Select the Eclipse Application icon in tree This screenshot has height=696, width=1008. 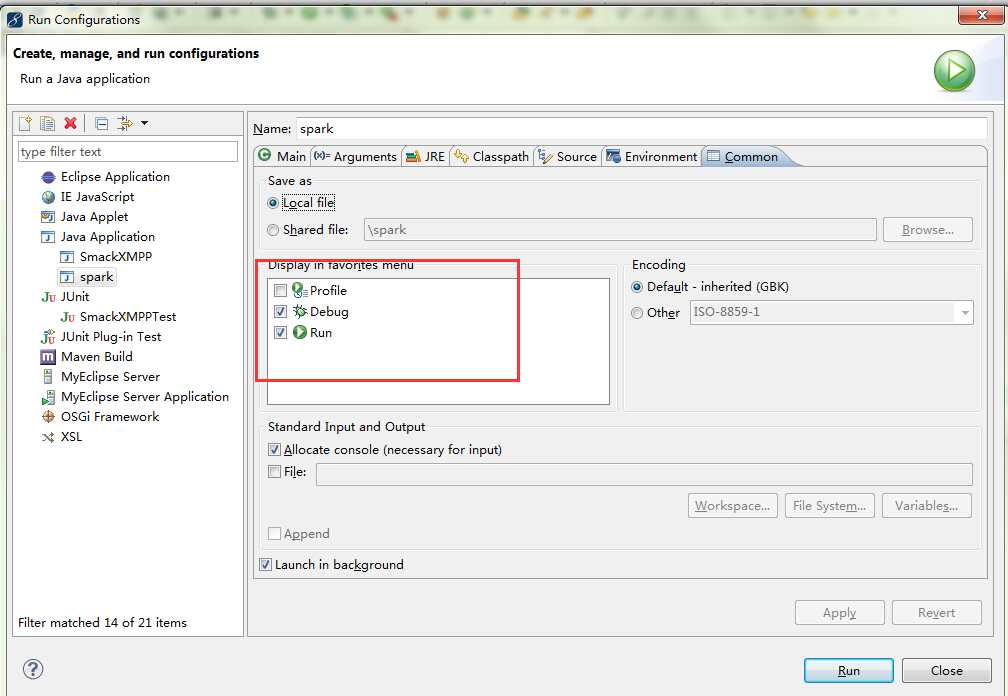[48, 177]
